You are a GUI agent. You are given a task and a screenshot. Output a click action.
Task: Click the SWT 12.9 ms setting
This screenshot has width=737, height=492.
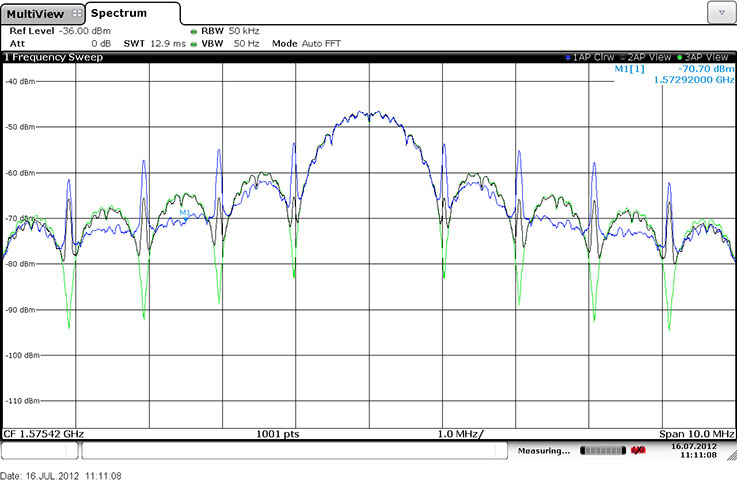click(152, 44)
